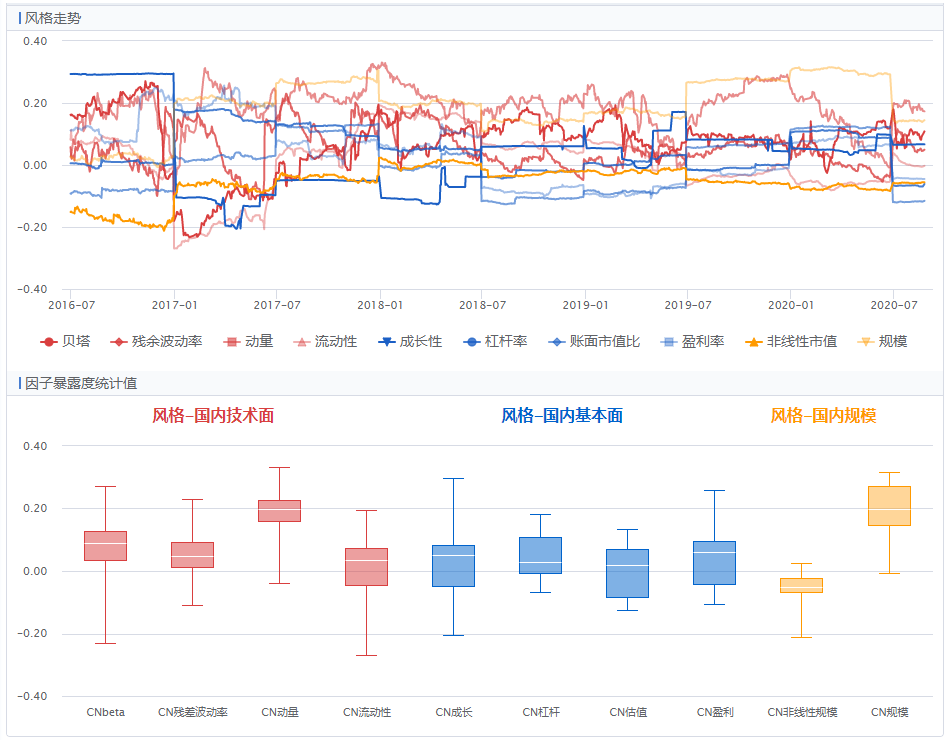Click the 风格-国内规模 heading
This screenshot has width=948, height=740.
pos(823,416)
